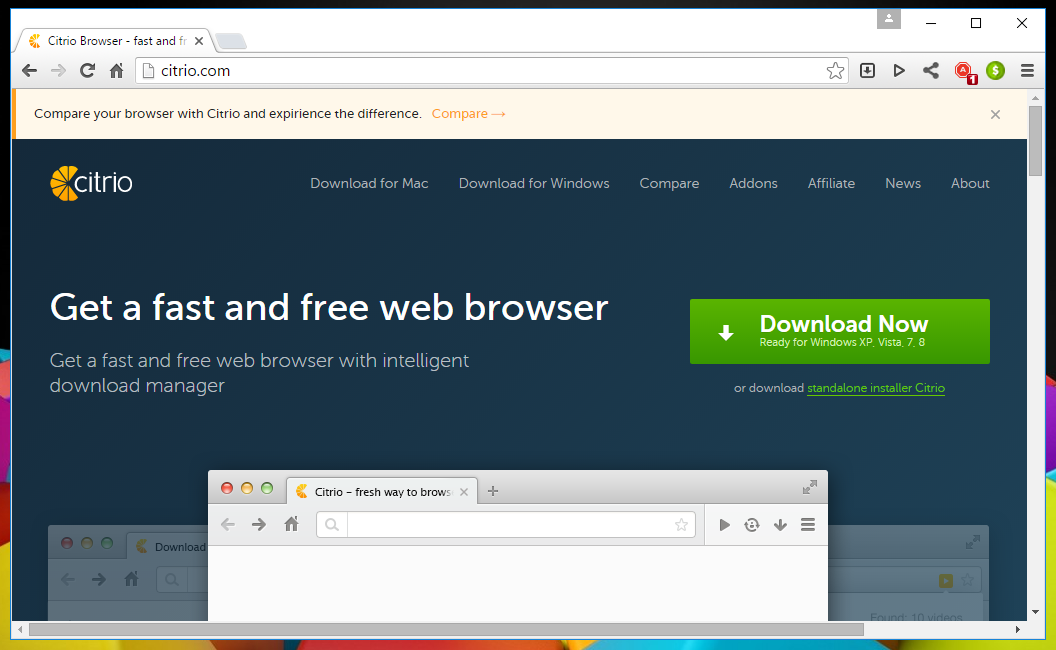Close the Citrio Browser tab
This screenshot has width=1056, height=650.
[x=199, y=41]
